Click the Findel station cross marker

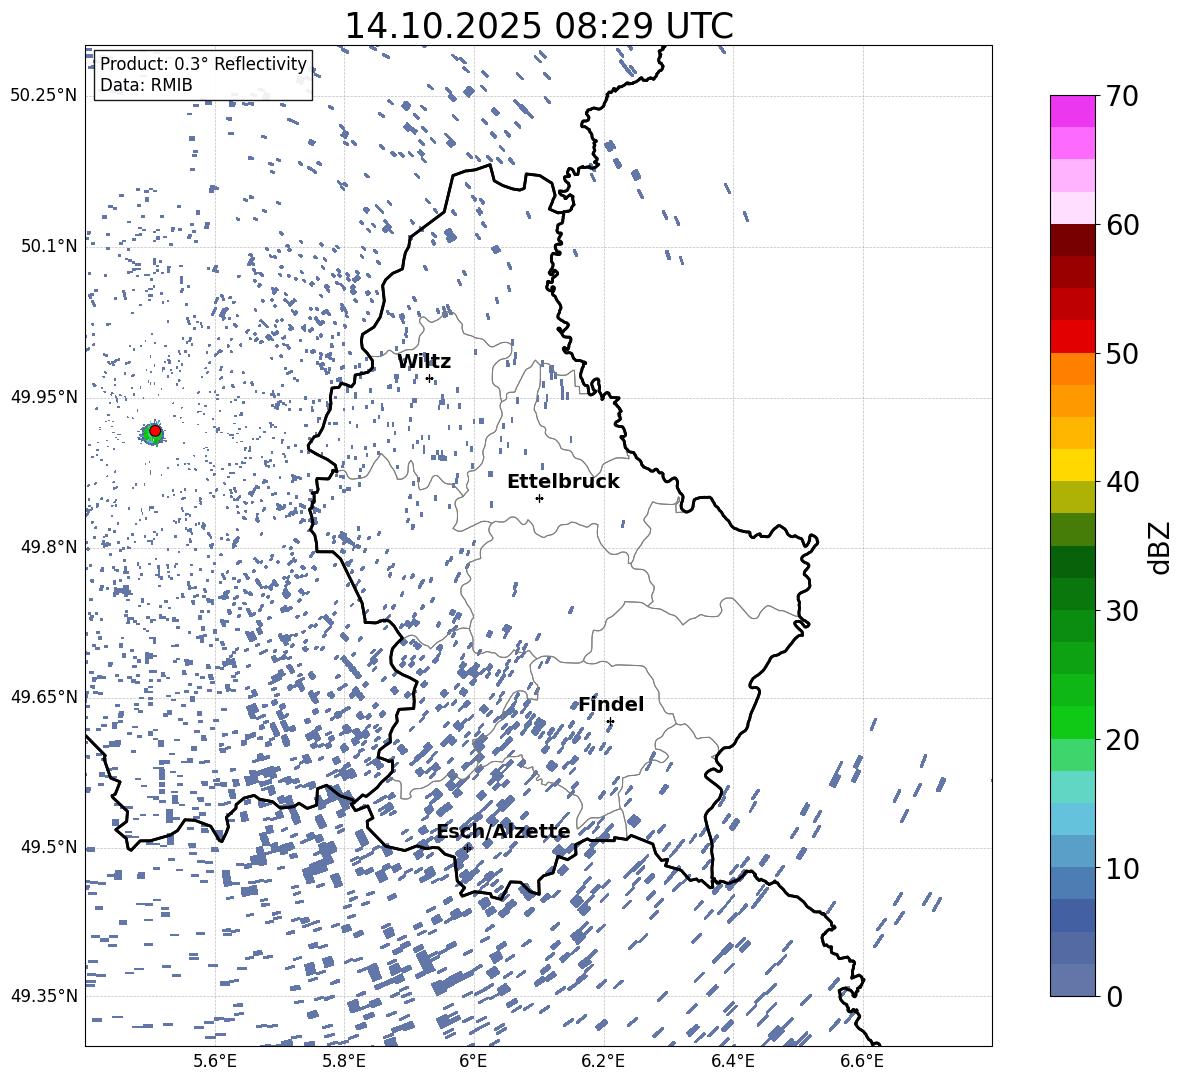[610, 722]
